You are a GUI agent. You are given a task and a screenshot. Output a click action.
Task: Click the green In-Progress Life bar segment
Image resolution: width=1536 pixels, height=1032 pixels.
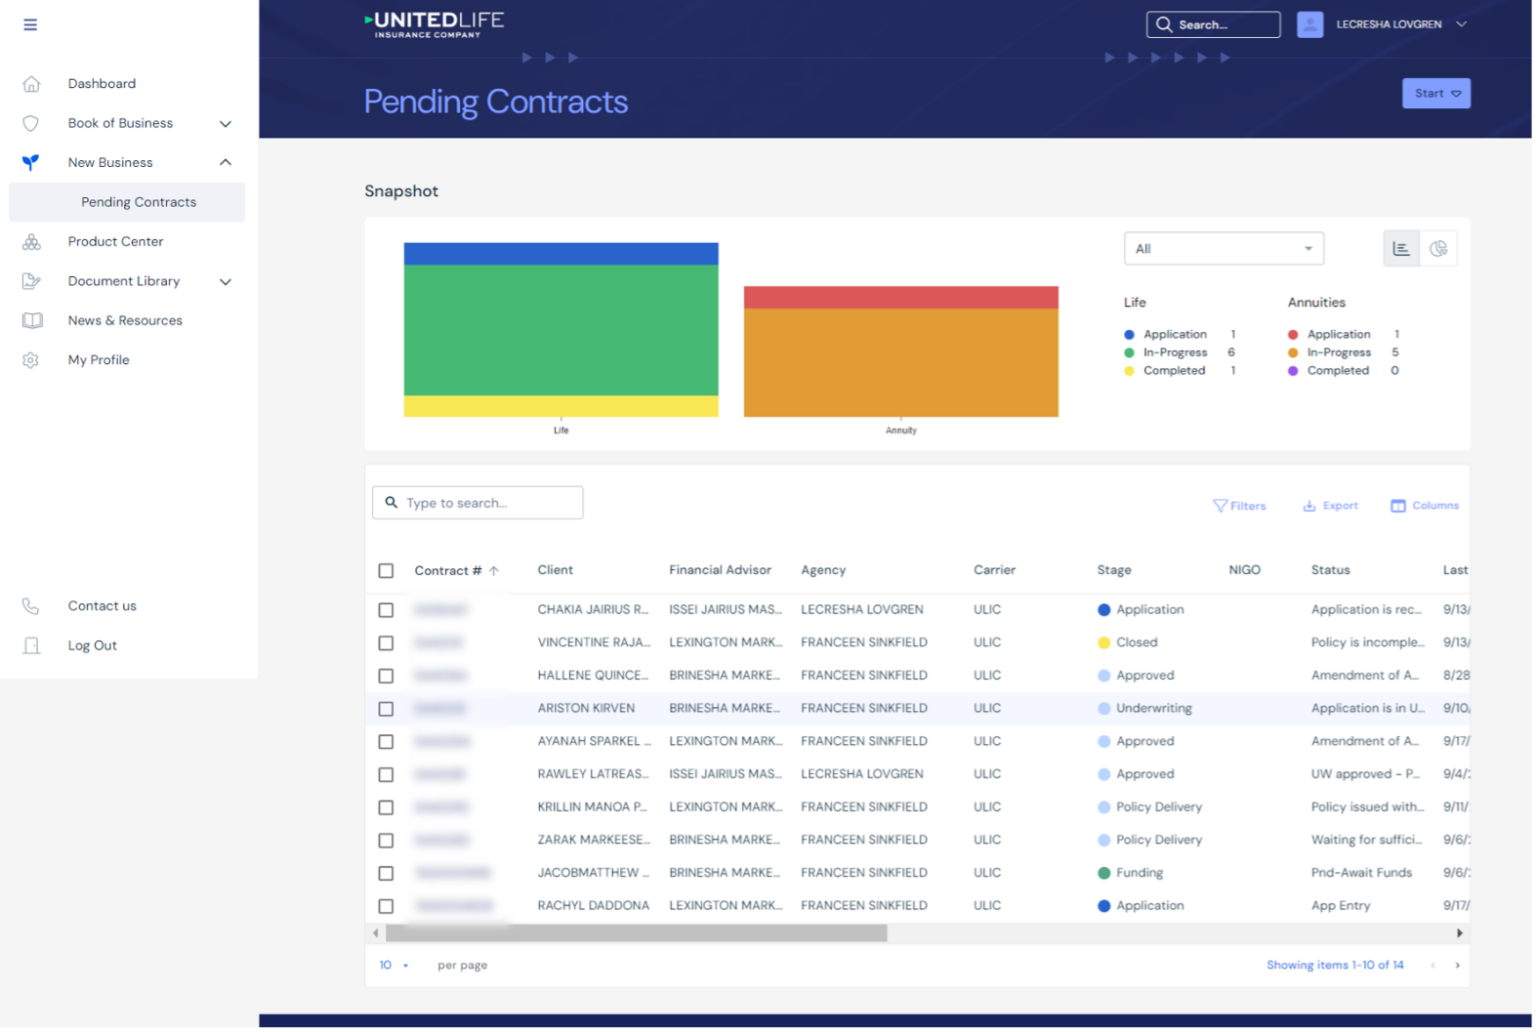(x=561, y=330)
